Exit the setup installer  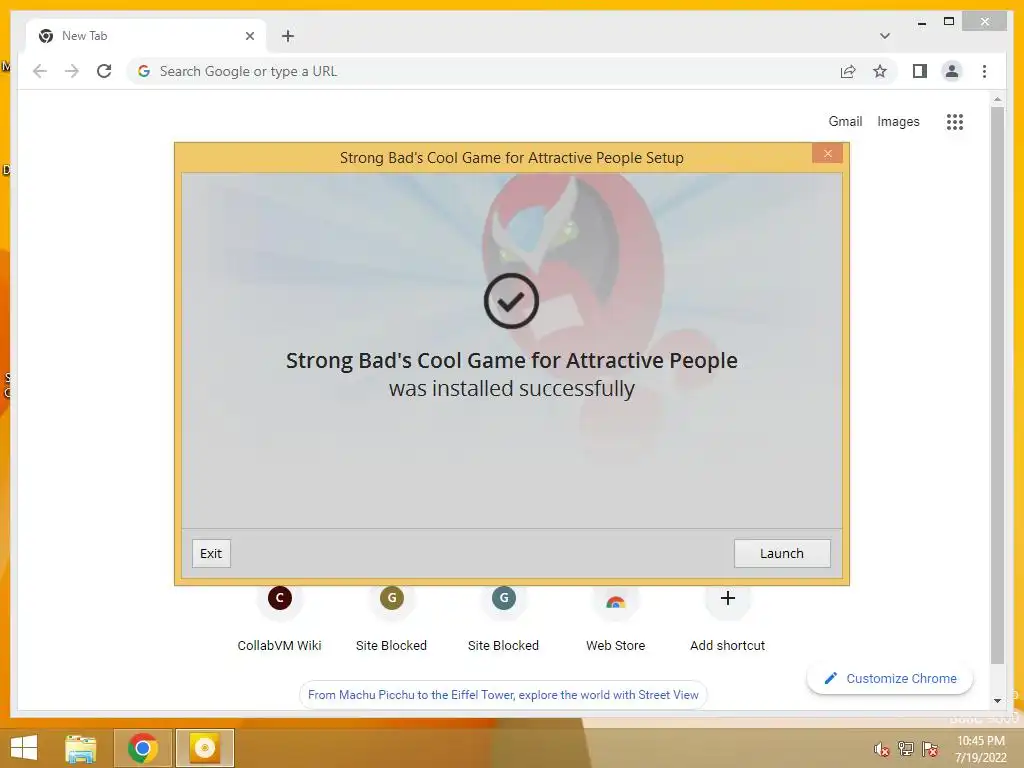211,553
